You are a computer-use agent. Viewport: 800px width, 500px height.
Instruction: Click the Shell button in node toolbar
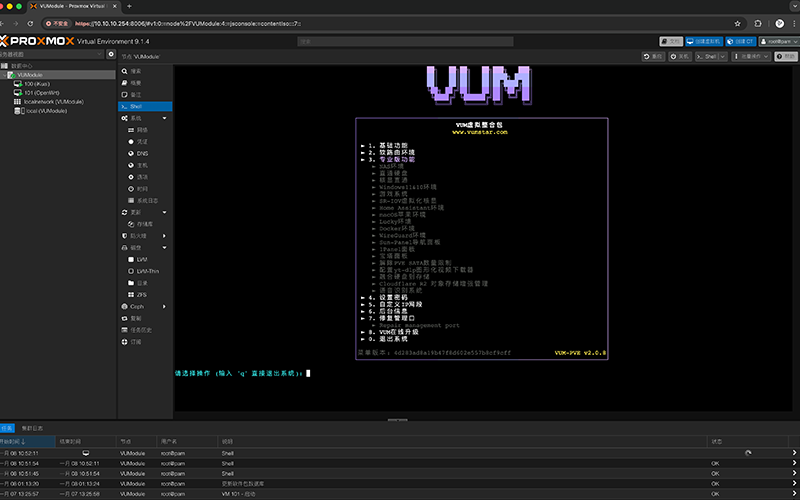[x=707, y=57]
